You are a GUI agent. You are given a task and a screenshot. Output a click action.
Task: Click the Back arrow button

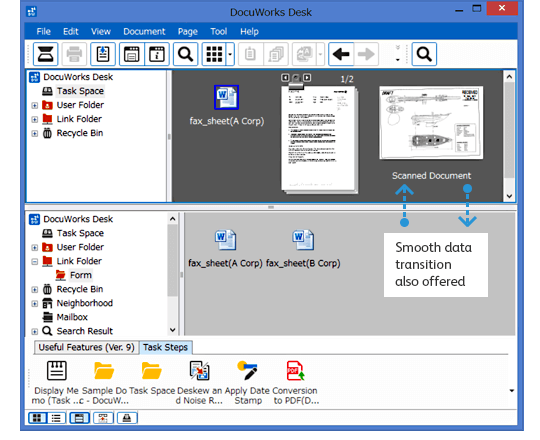[x=341, y=54]
